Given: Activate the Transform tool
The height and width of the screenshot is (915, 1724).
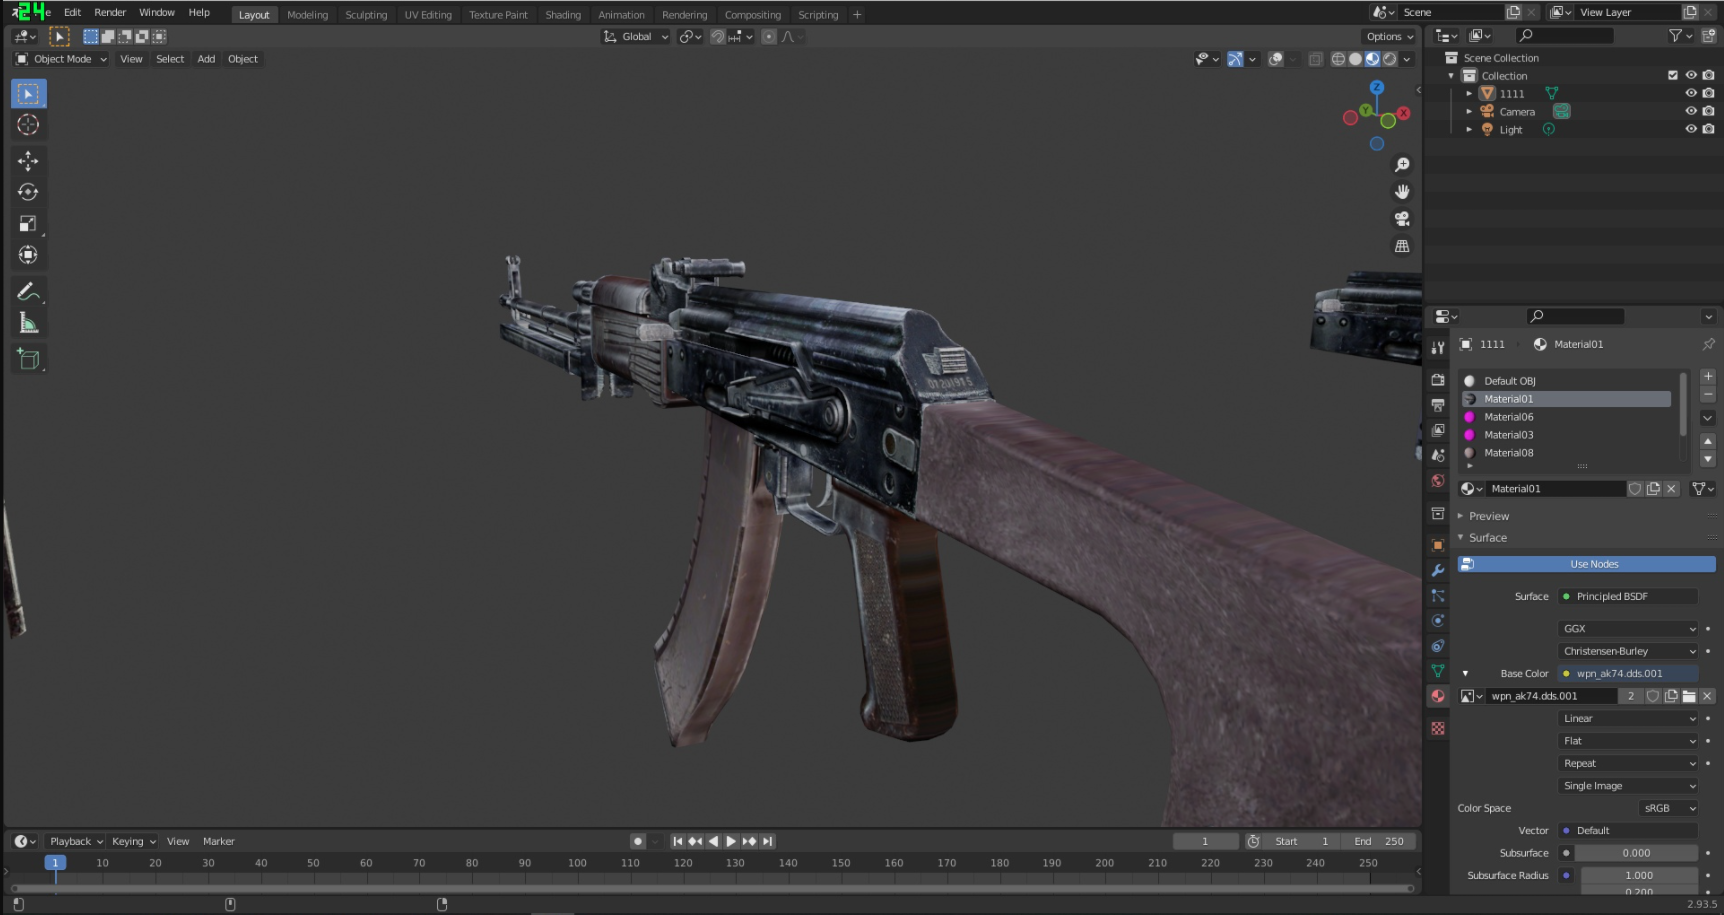Looking at the screenshot, I should pyautogui.click(x=28, y=255).
